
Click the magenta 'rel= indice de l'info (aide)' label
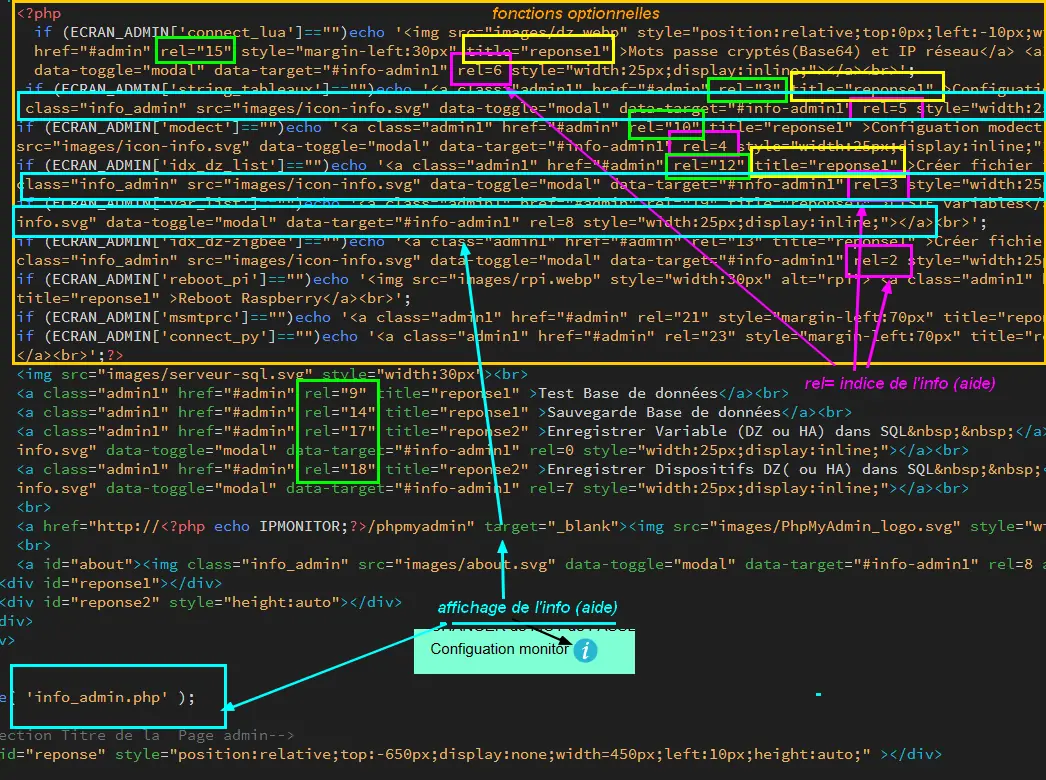coord(900,384)
